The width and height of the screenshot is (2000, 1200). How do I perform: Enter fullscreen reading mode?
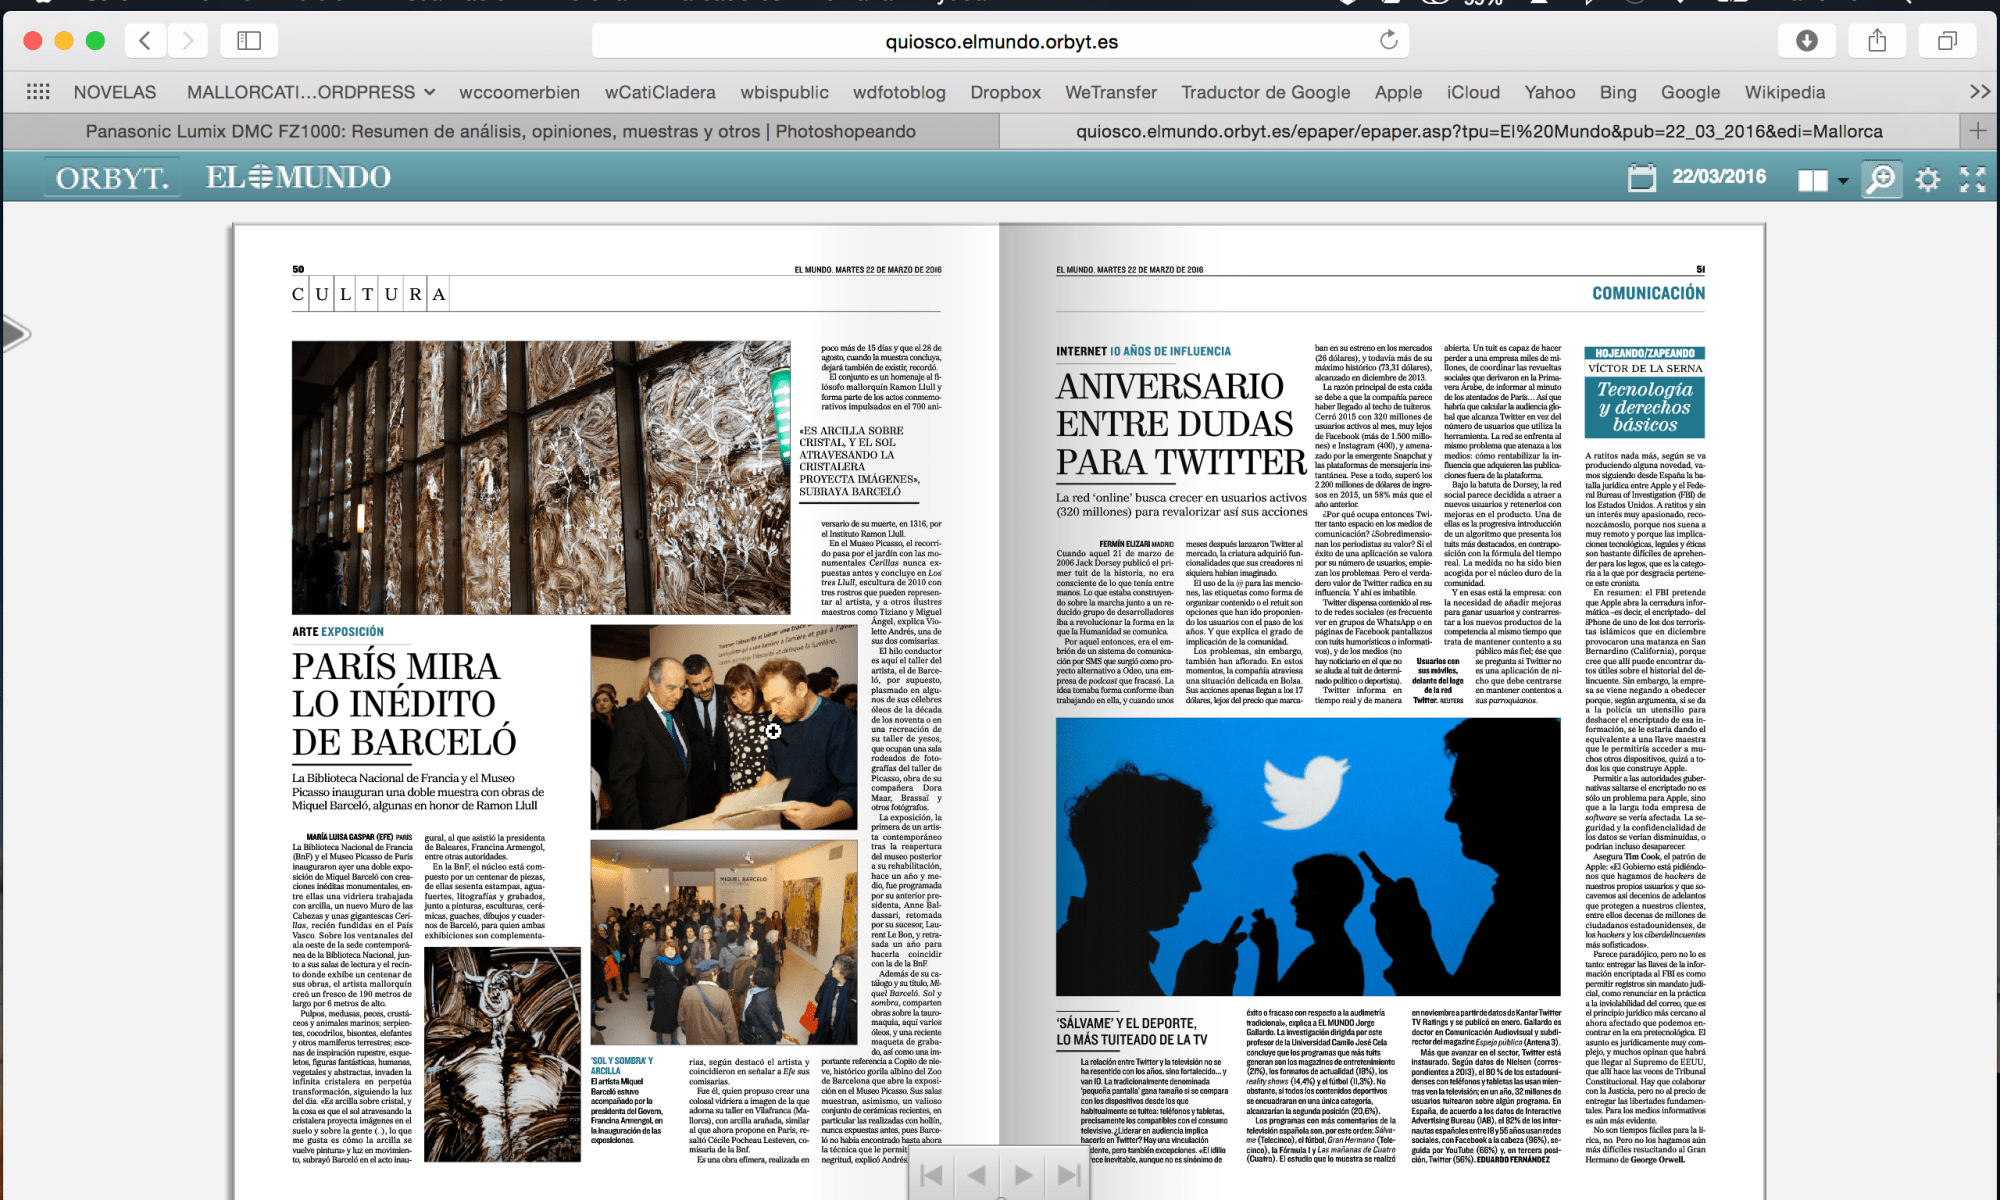click(x=1972, y=179)
